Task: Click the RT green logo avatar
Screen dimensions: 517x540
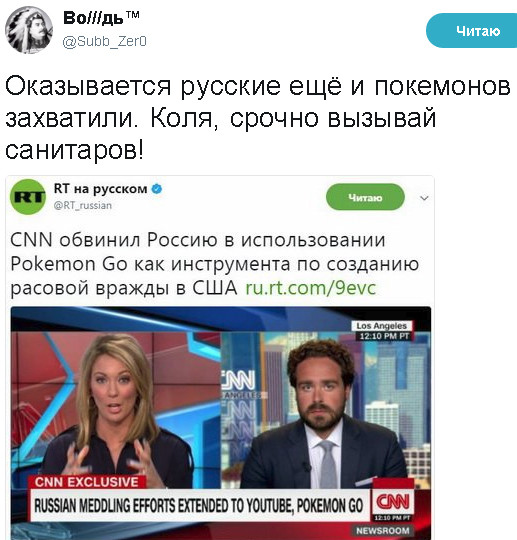Action: click(28, 197)
